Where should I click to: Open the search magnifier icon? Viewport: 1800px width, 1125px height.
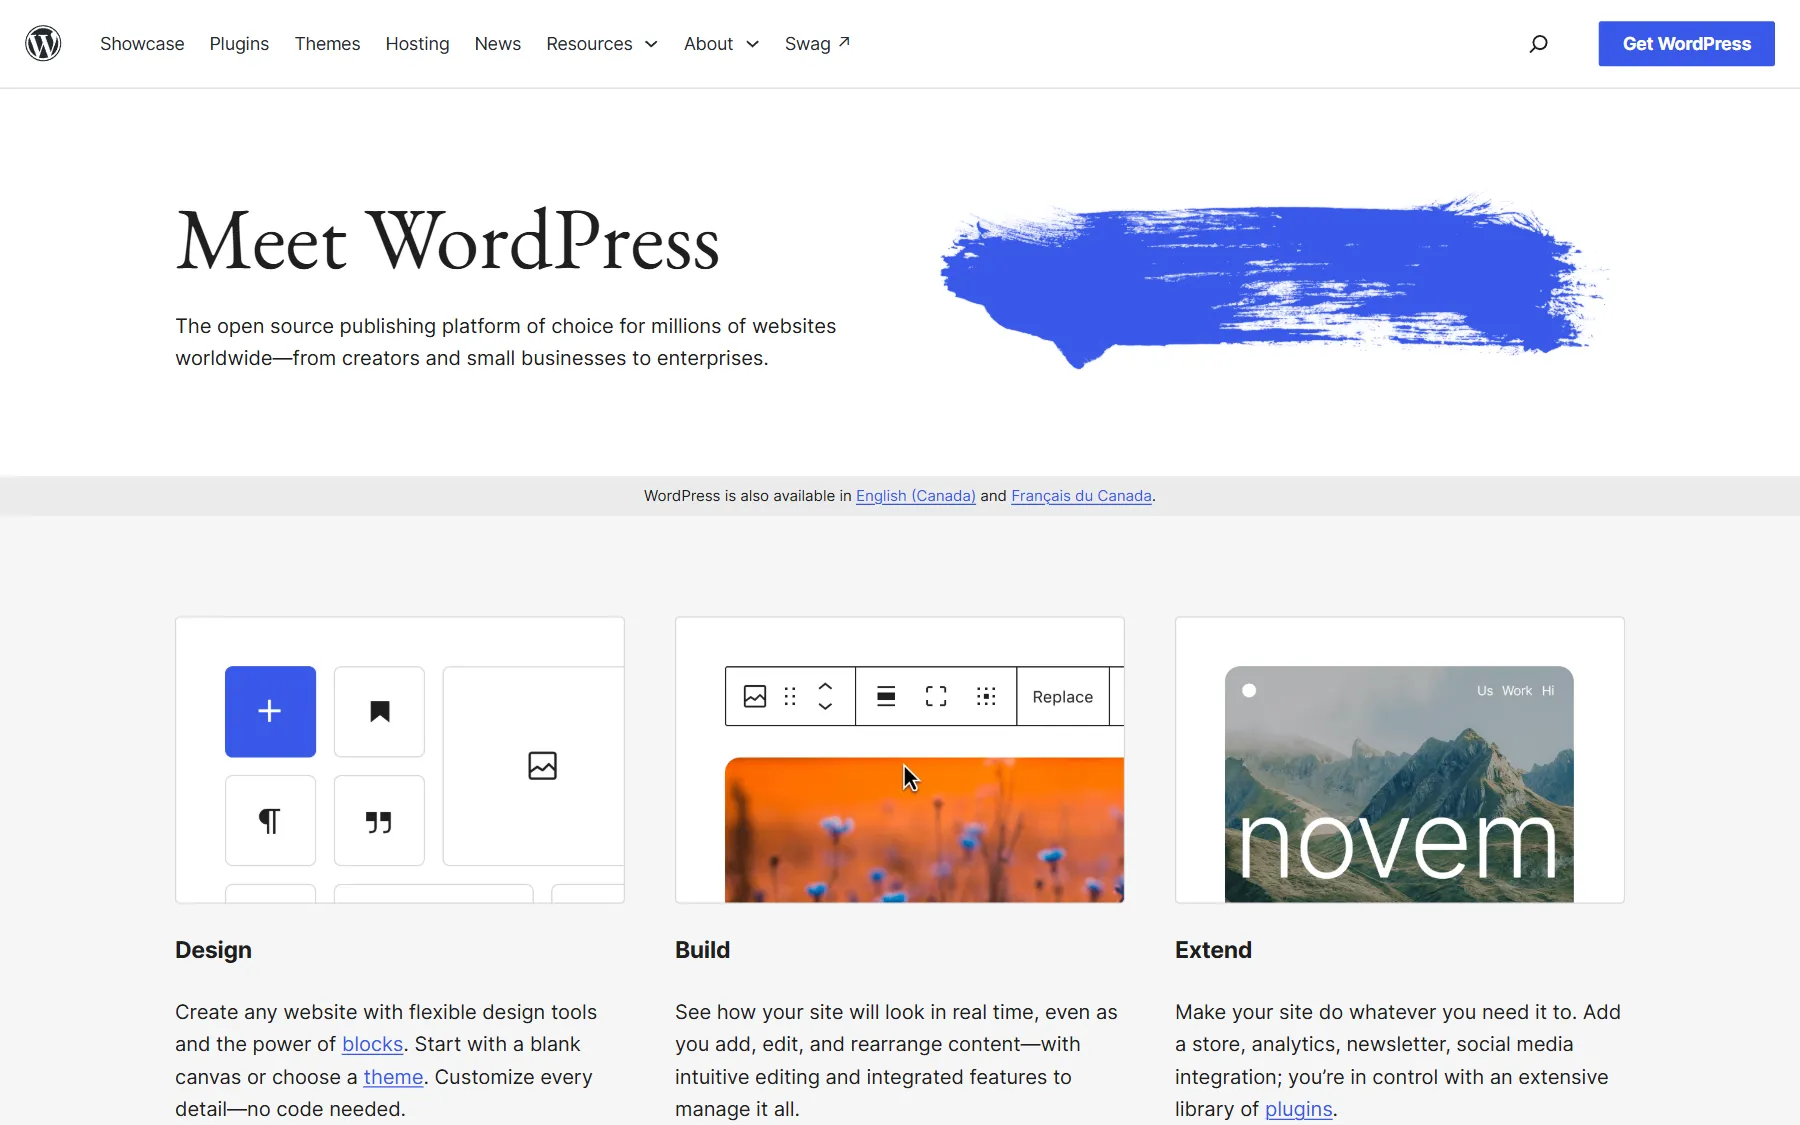(1539, 44)
